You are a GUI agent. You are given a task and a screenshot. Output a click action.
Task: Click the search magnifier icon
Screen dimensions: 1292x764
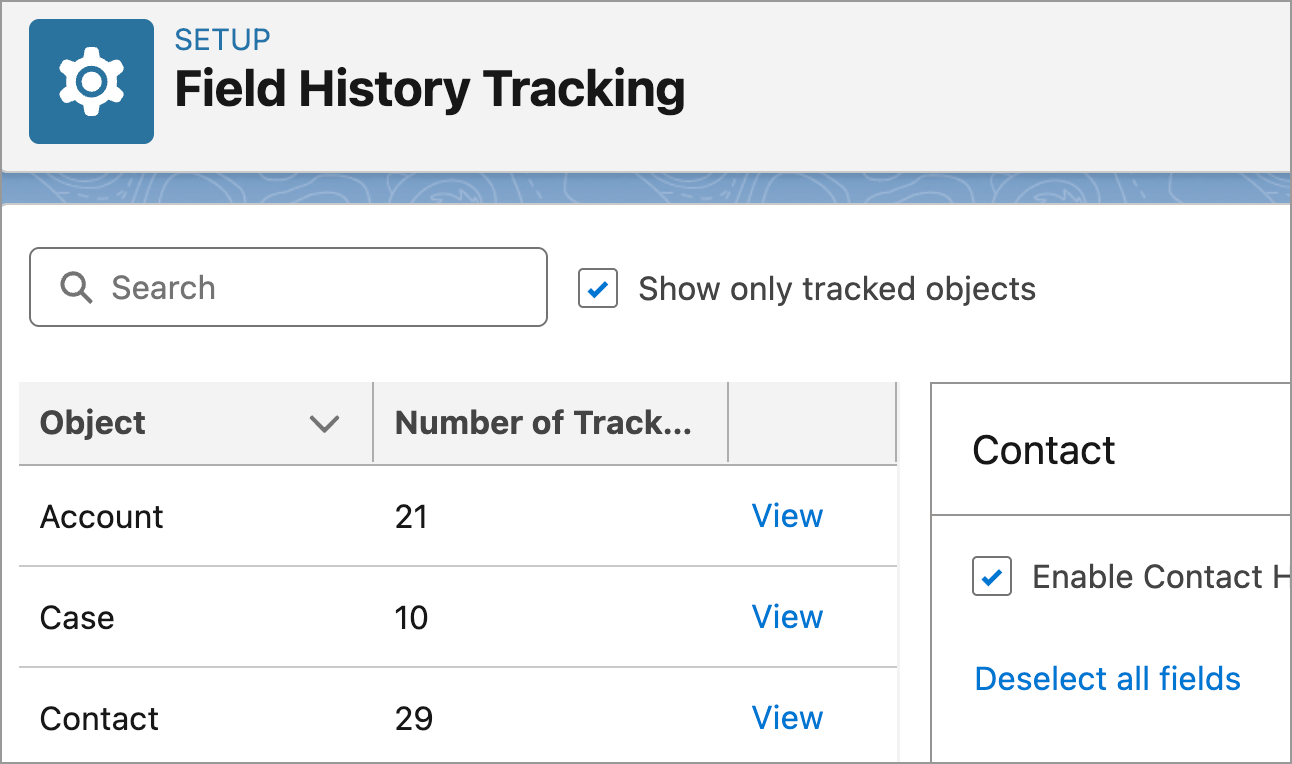[76, 288]
